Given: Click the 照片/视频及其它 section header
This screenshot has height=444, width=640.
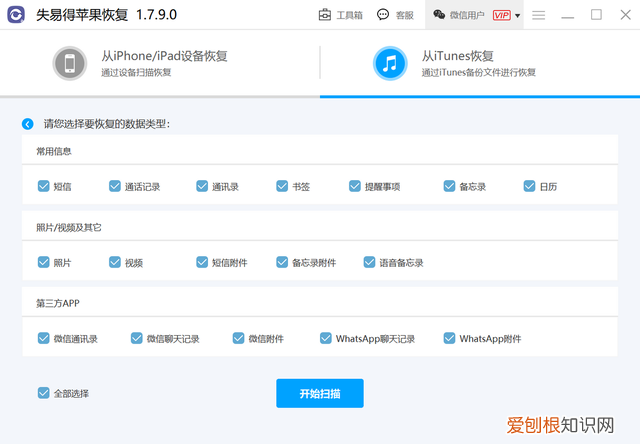Looking at the screenshot, I should tap(69, 227).
